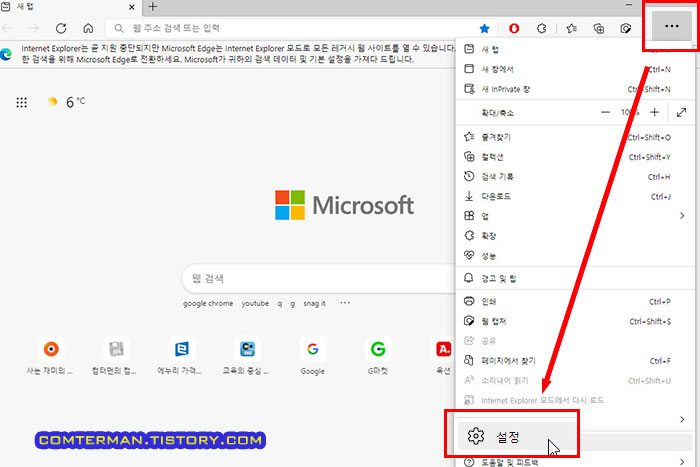Open 성능 (Performance) from menu
The height and width of the screenshot is (467, 700).
pos(575,255)
